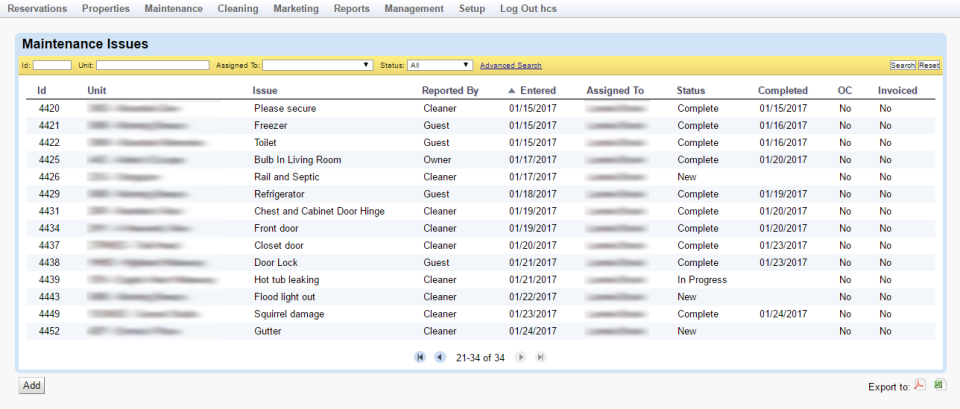Click Id 4452 cell
Screen dimensions: 960x409
coord(49,331)
